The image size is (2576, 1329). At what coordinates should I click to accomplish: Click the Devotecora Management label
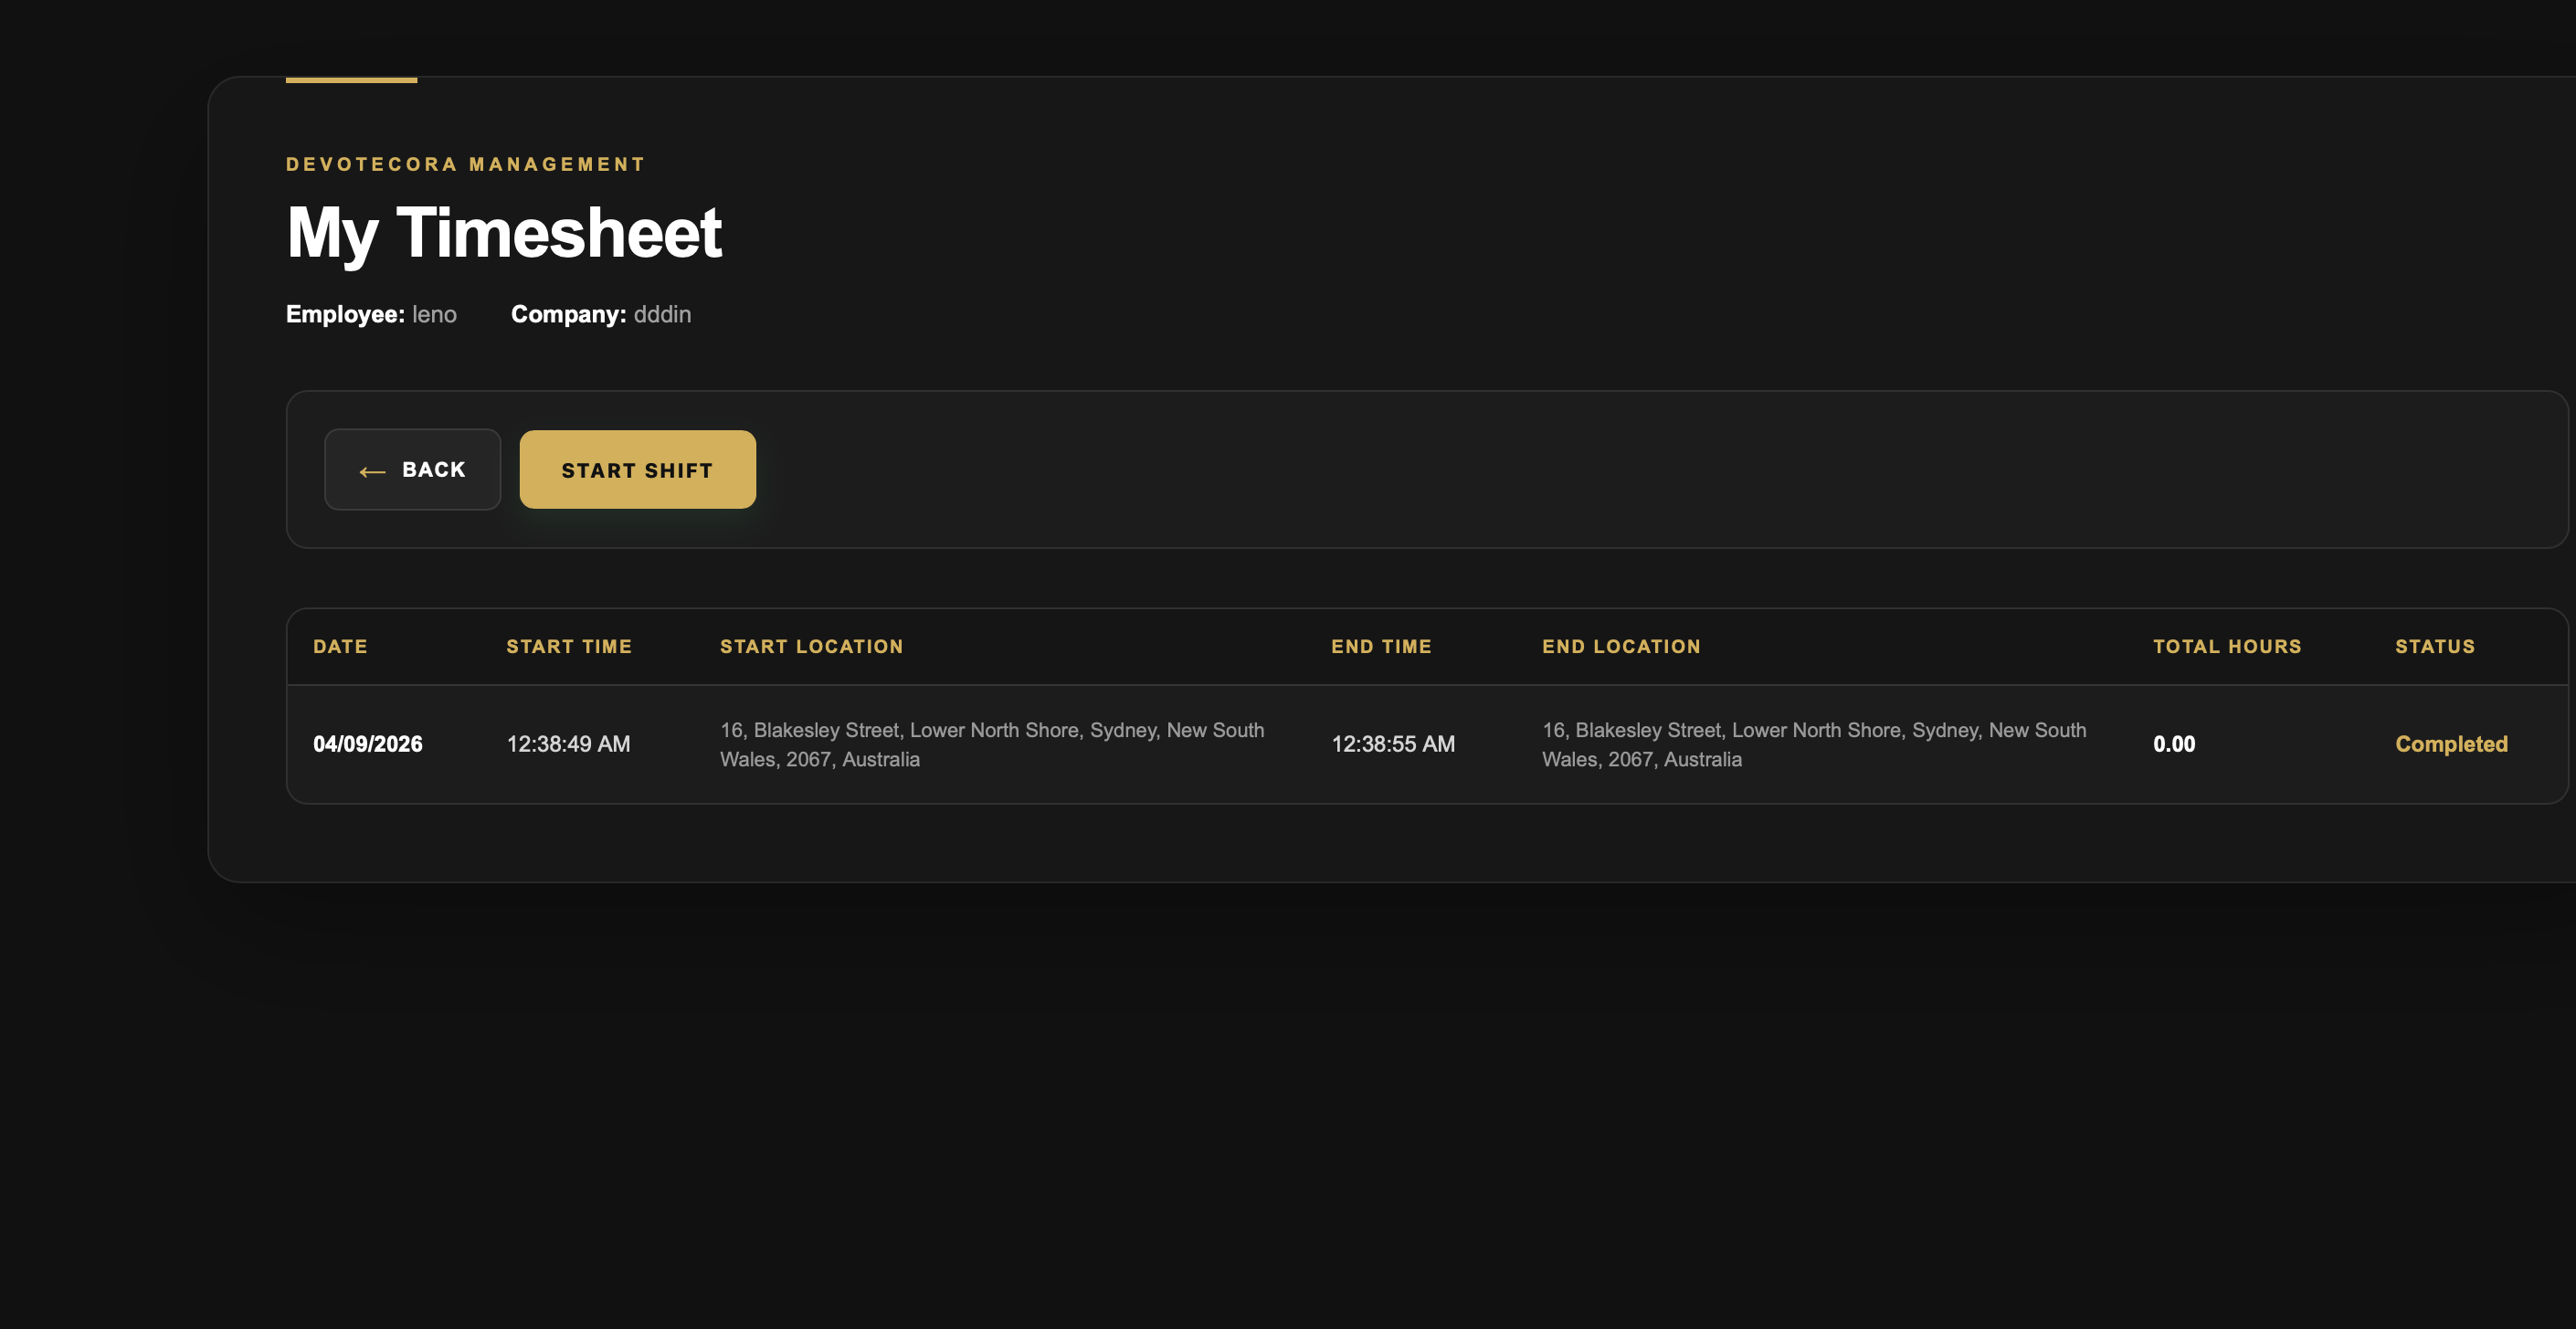(466, 164)
